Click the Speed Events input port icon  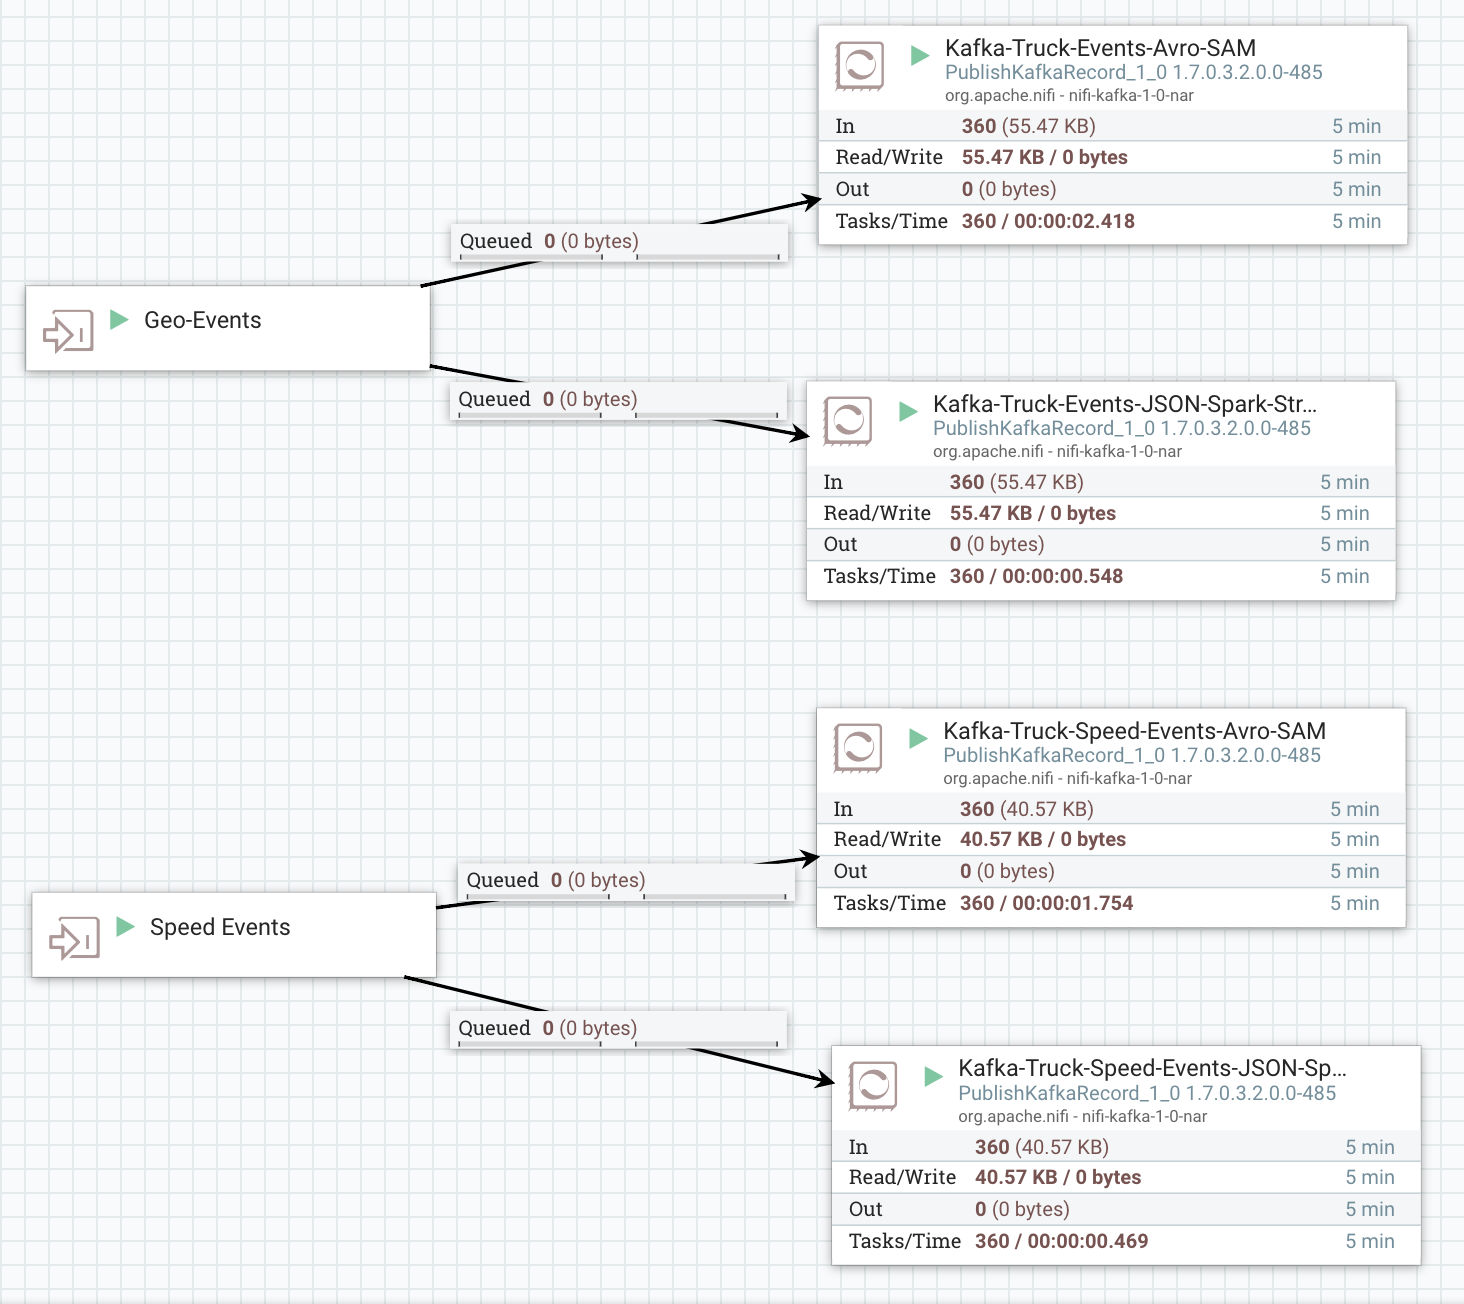74,938
